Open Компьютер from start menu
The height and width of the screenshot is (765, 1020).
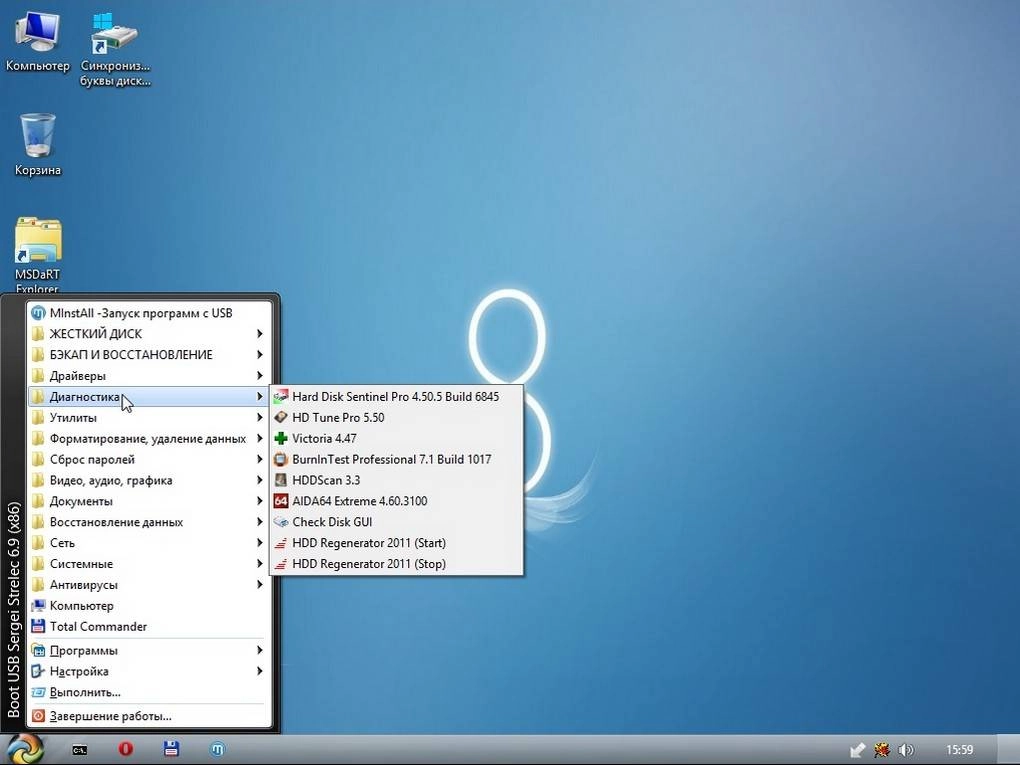pyautogui.click(x=149, y=606)
